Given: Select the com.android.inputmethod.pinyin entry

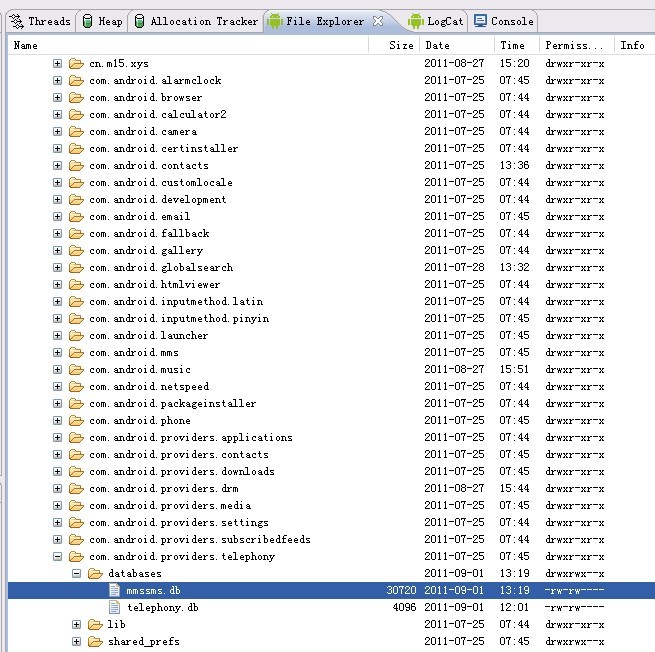Looking at the screenshot, I should 179,318.
